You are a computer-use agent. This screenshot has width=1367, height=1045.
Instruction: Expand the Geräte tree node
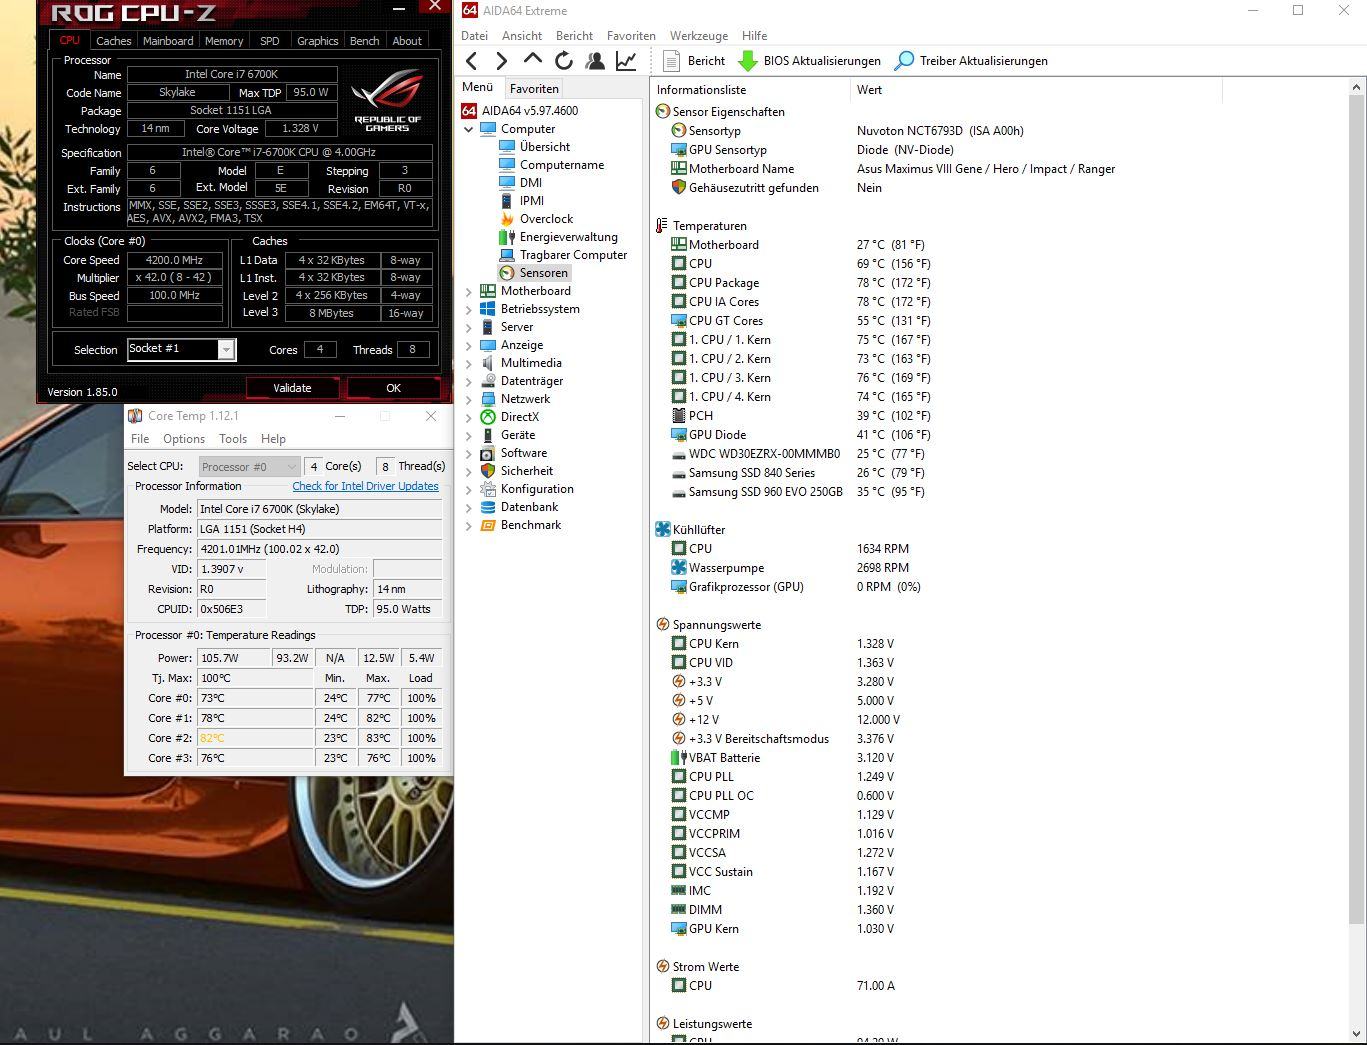click(x=468, y=435)
